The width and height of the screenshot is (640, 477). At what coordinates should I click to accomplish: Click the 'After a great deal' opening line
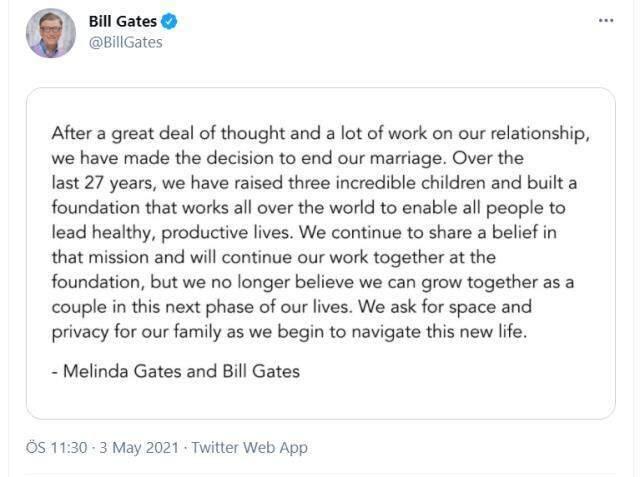point(321,133)
